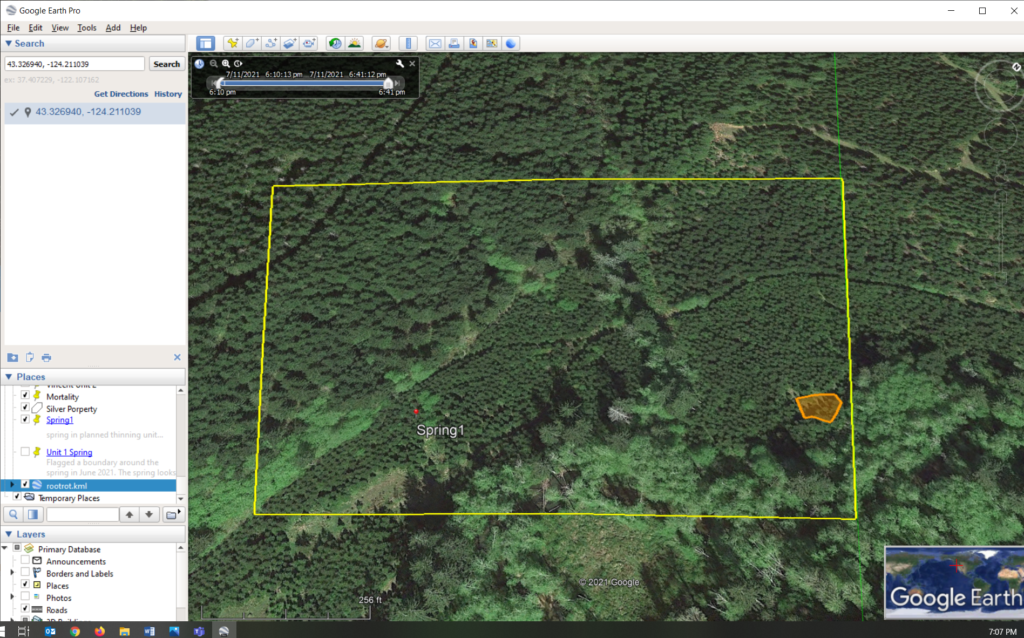Enable the Photos layer checkbox

click(25, 597)
